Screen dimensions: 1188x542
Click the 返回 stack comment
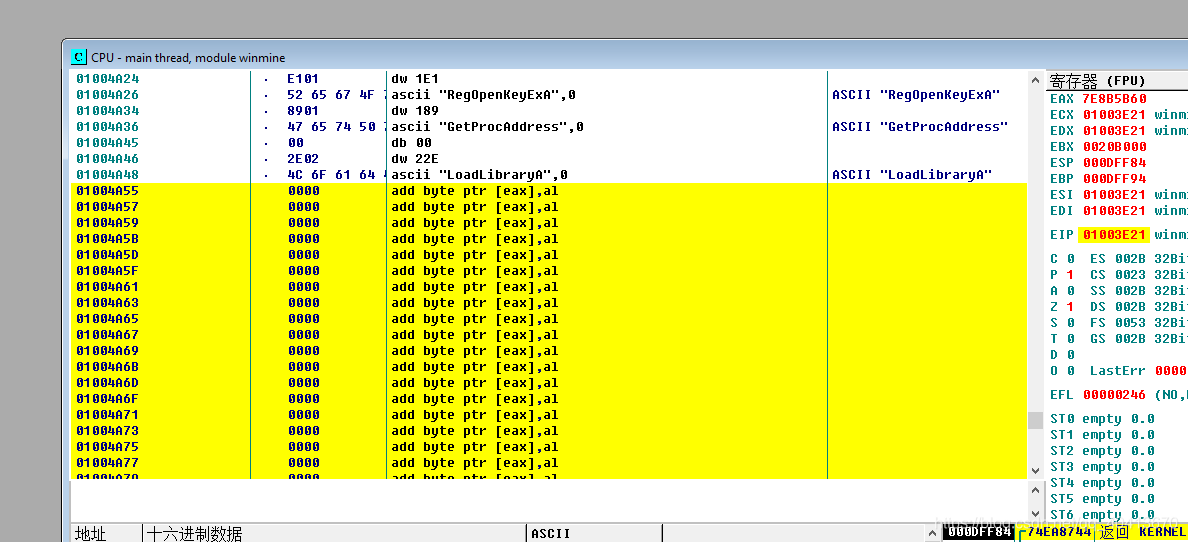click(x=1112, y=532)
